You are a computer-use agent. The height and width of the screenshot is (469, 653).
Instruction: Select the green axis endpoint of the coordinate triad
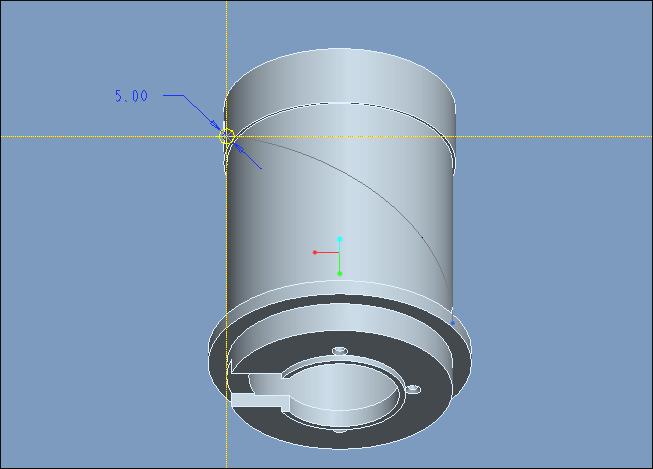(339, 274)
